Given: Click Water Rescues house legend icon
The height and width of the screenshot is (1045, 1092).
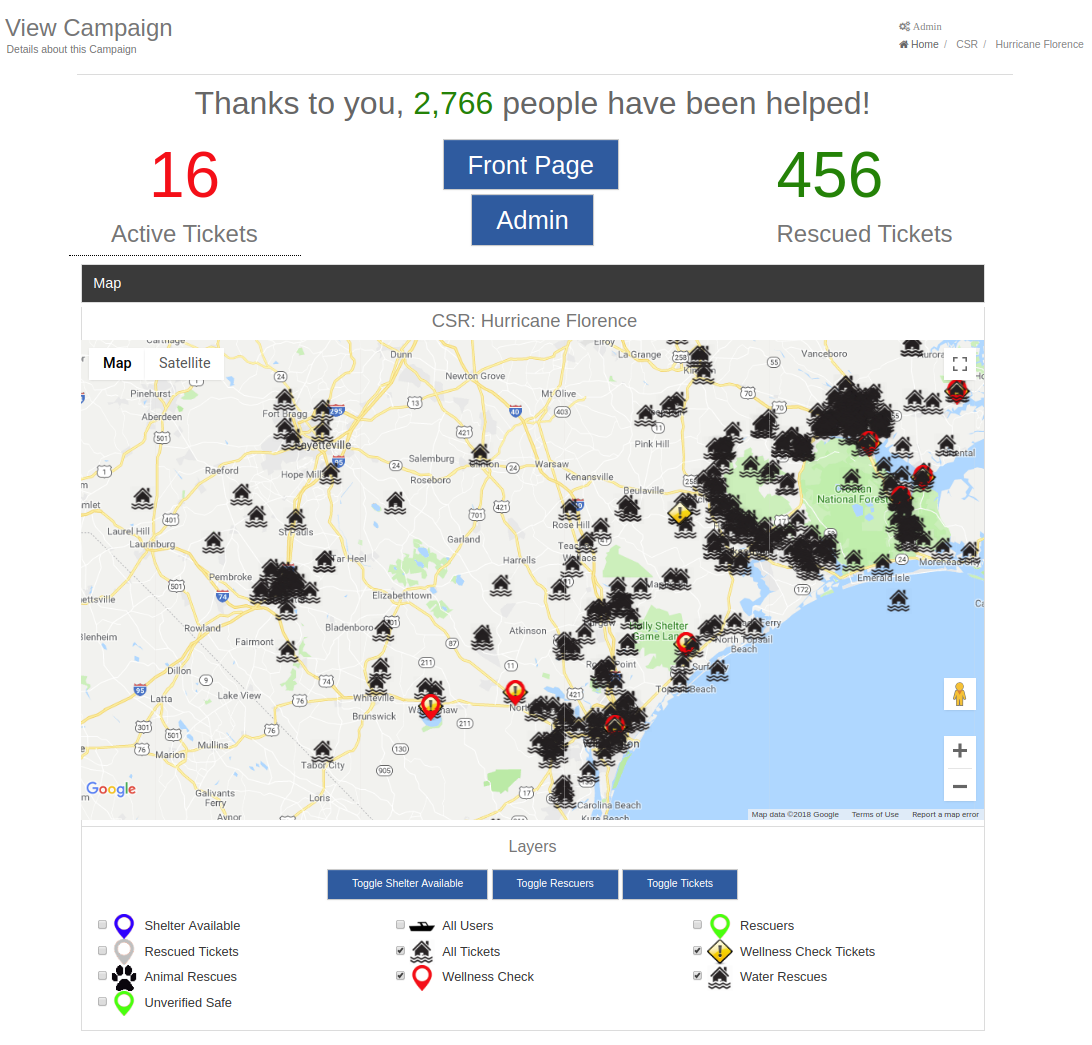Looking at the screenshot, I should 719,977.
